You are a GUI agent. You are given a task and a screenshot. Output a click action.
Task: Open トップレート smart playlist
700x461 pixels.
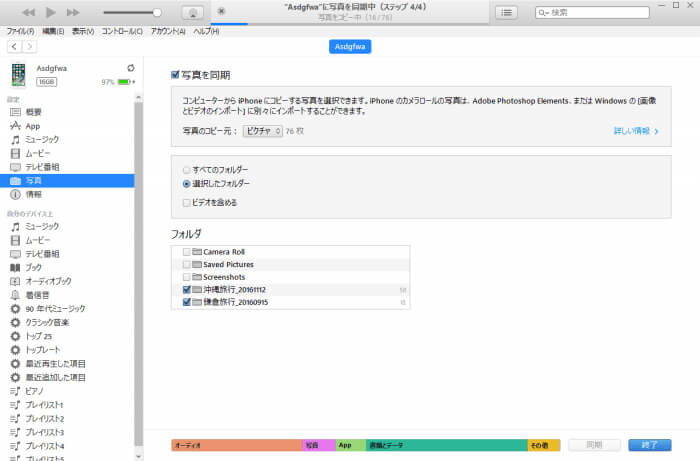click(x=67, y=350)
